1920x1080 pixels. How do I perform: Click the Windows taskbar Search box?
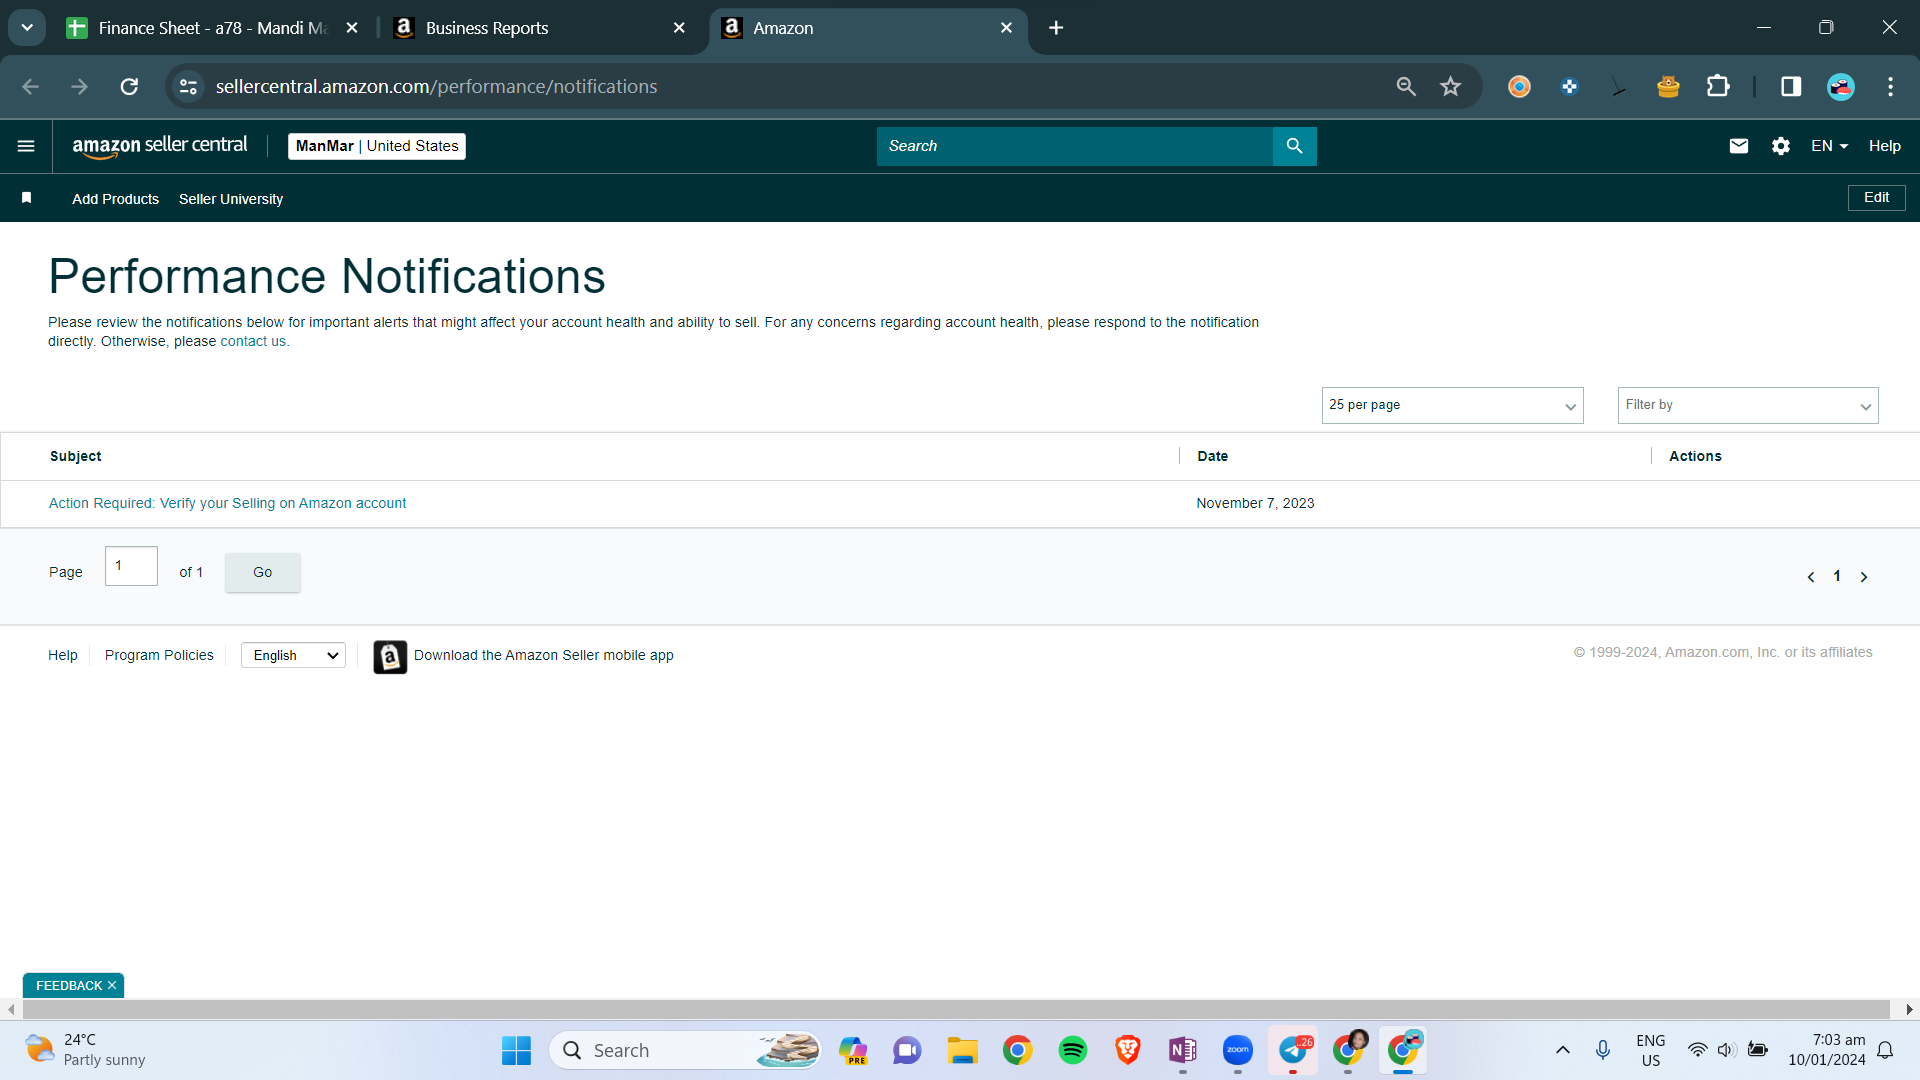[684, 1050]
